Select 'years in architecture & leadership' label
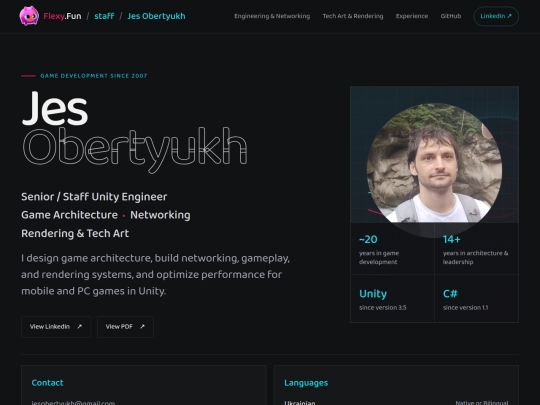 click(475, 258)
